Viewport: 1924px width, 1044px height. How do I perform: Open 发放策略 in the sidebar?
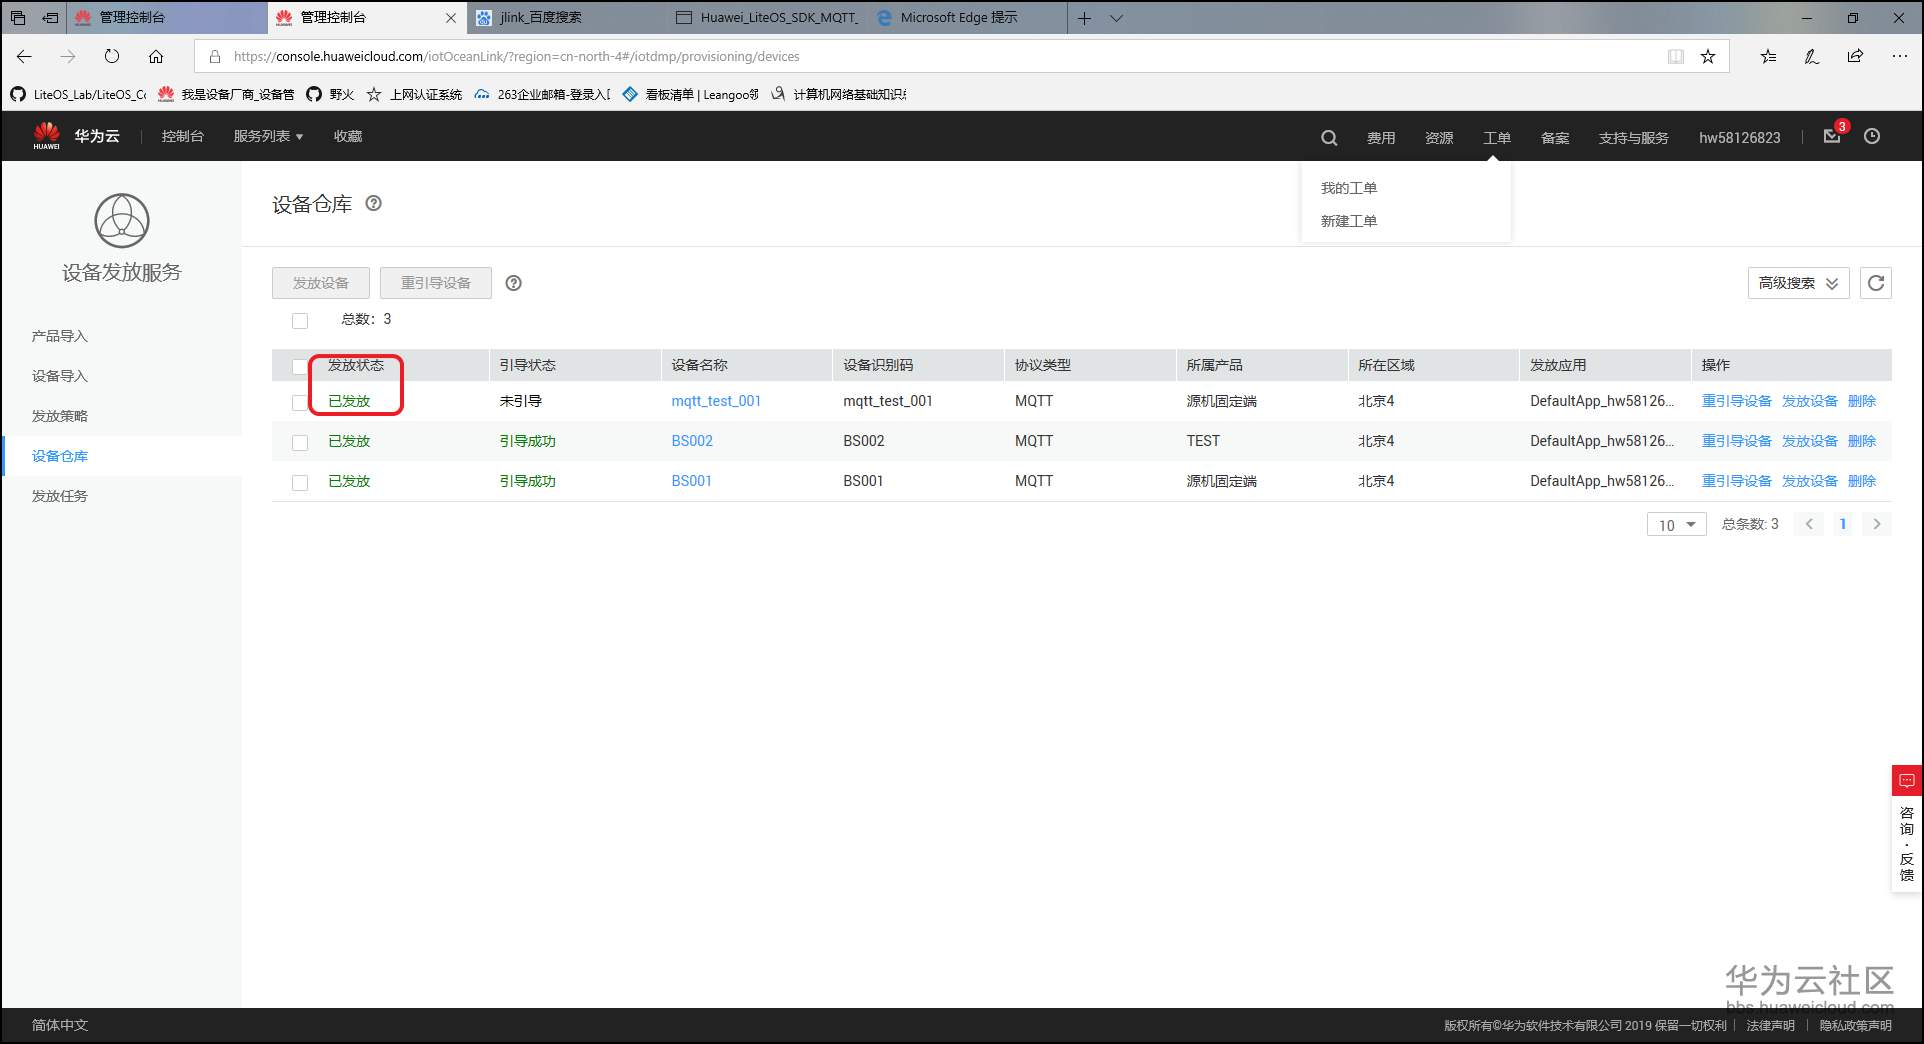60,416
